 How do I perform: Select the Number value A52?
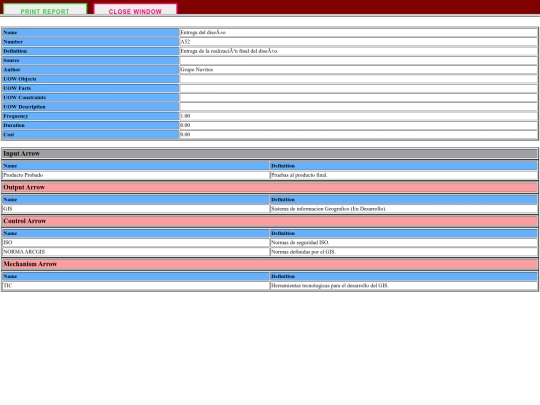(185, 42)
